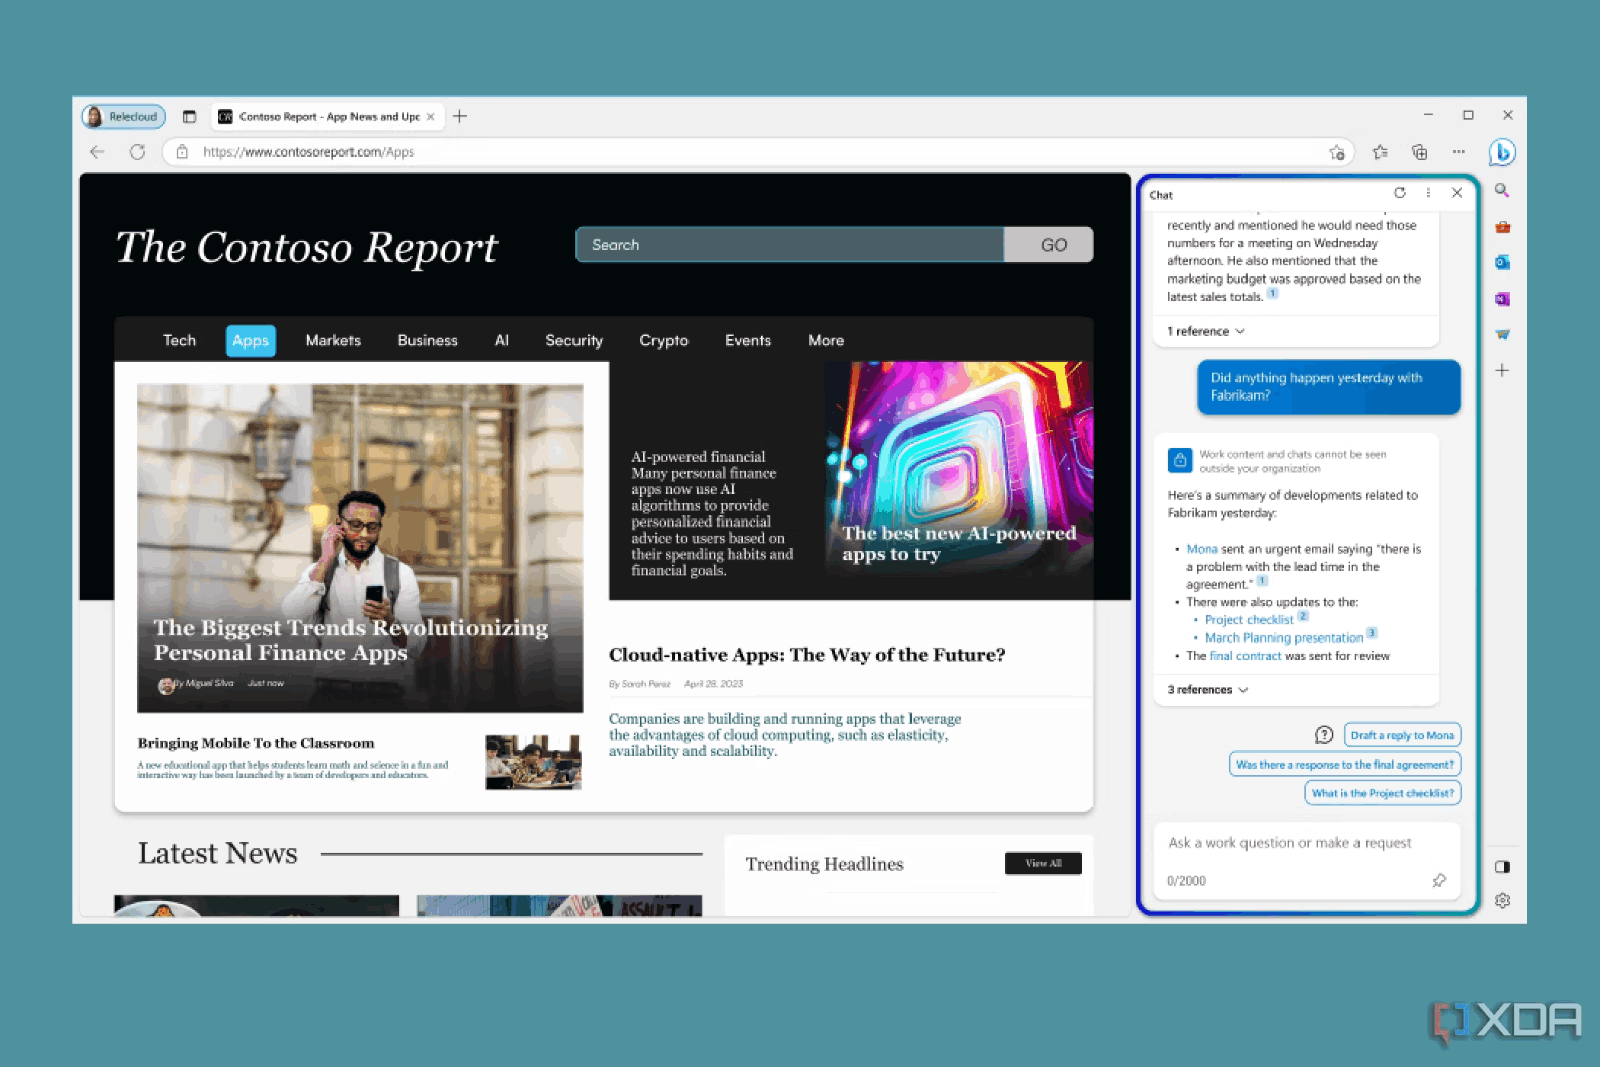Open the More dropdown in site navigation
The image size is (1600, 1067).
click(826, 341)
